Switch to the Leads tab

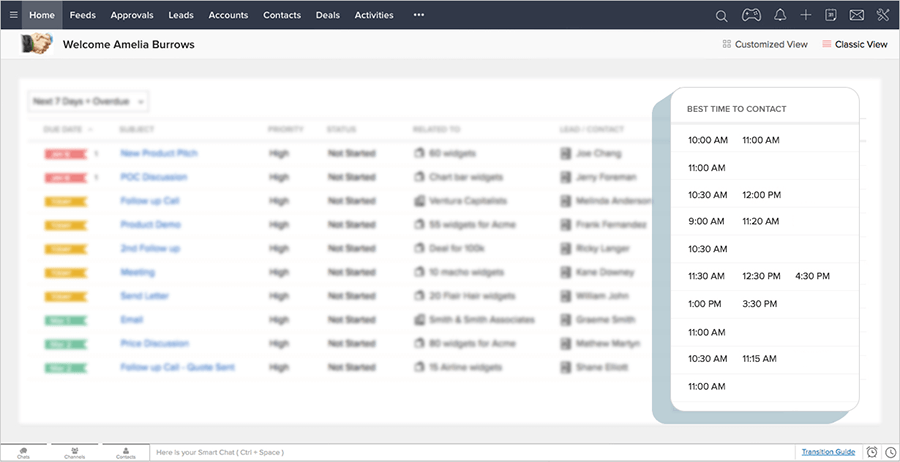pos(181,15)
